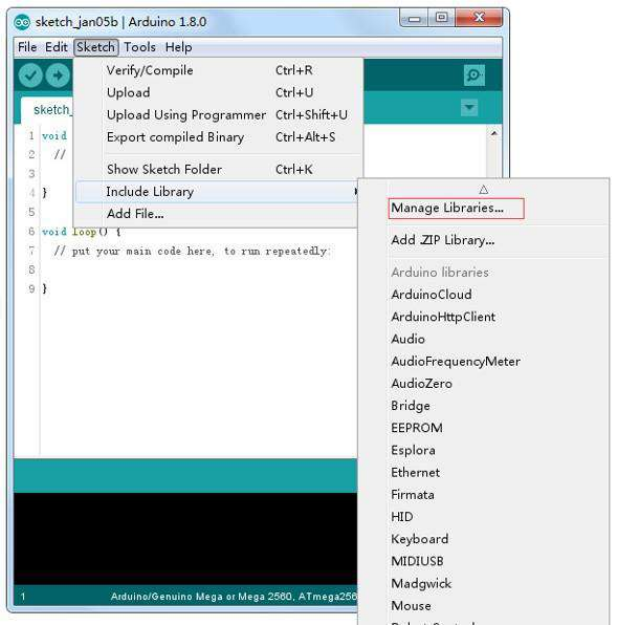Click the editor scrollbar up arrow
The image size is (617, 625).
[494, 133]
